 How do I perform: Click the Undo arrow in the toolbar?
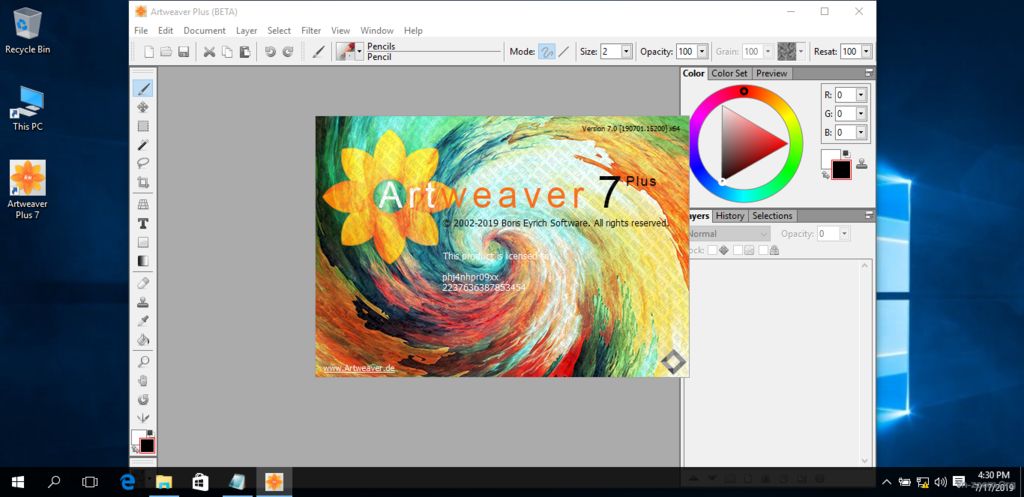pos(270,52)
